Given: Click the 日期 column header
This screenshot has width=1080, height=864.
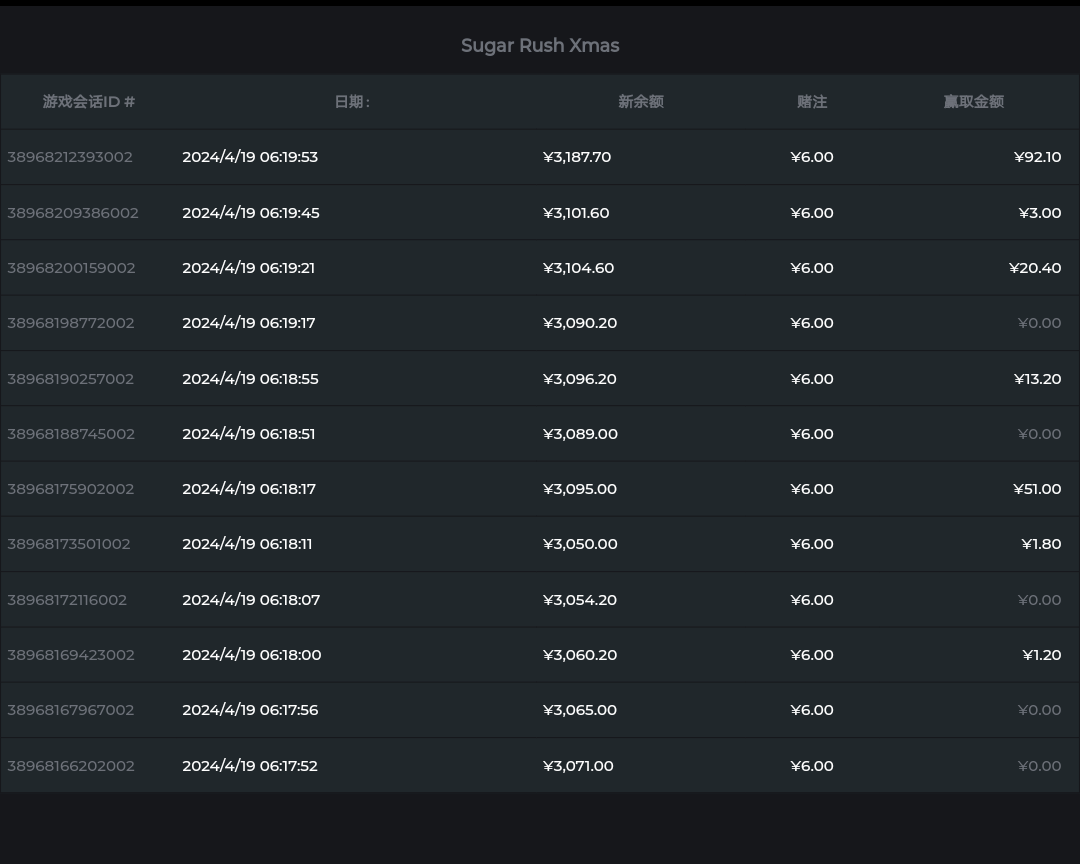Looking at the screenshot, I should tap(352, 102).
